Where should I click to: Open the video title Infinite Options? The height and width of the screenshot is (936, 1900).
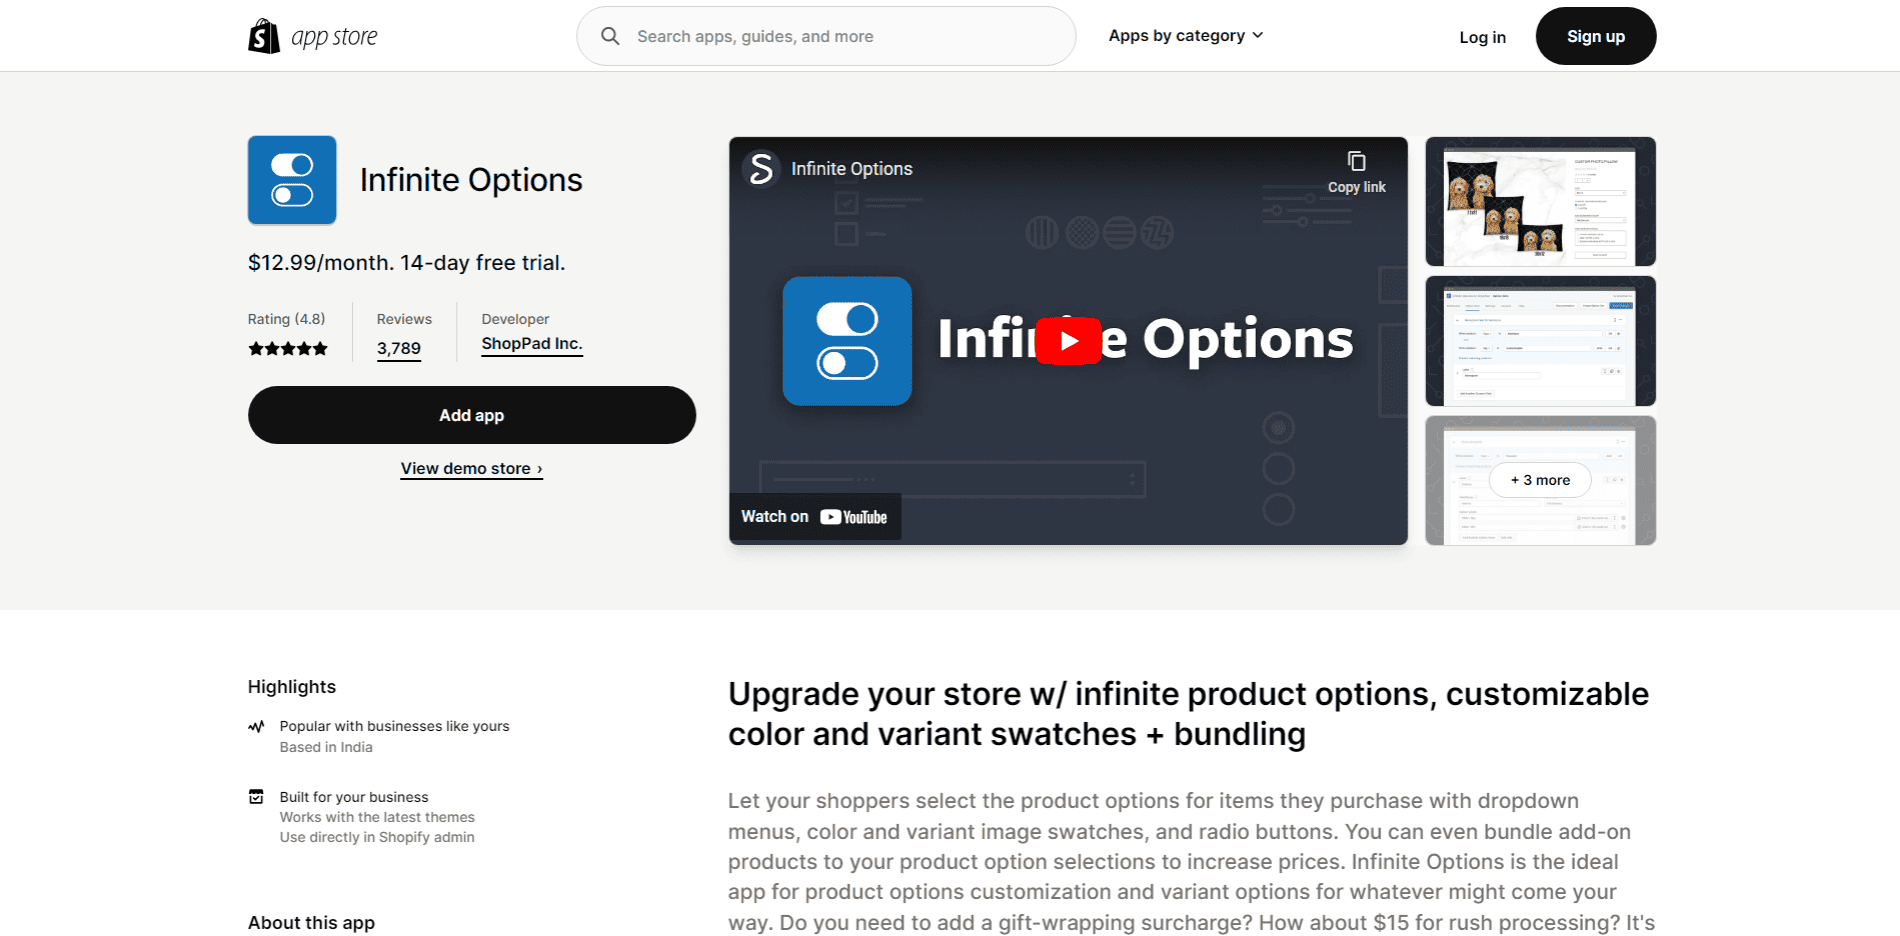852,169
